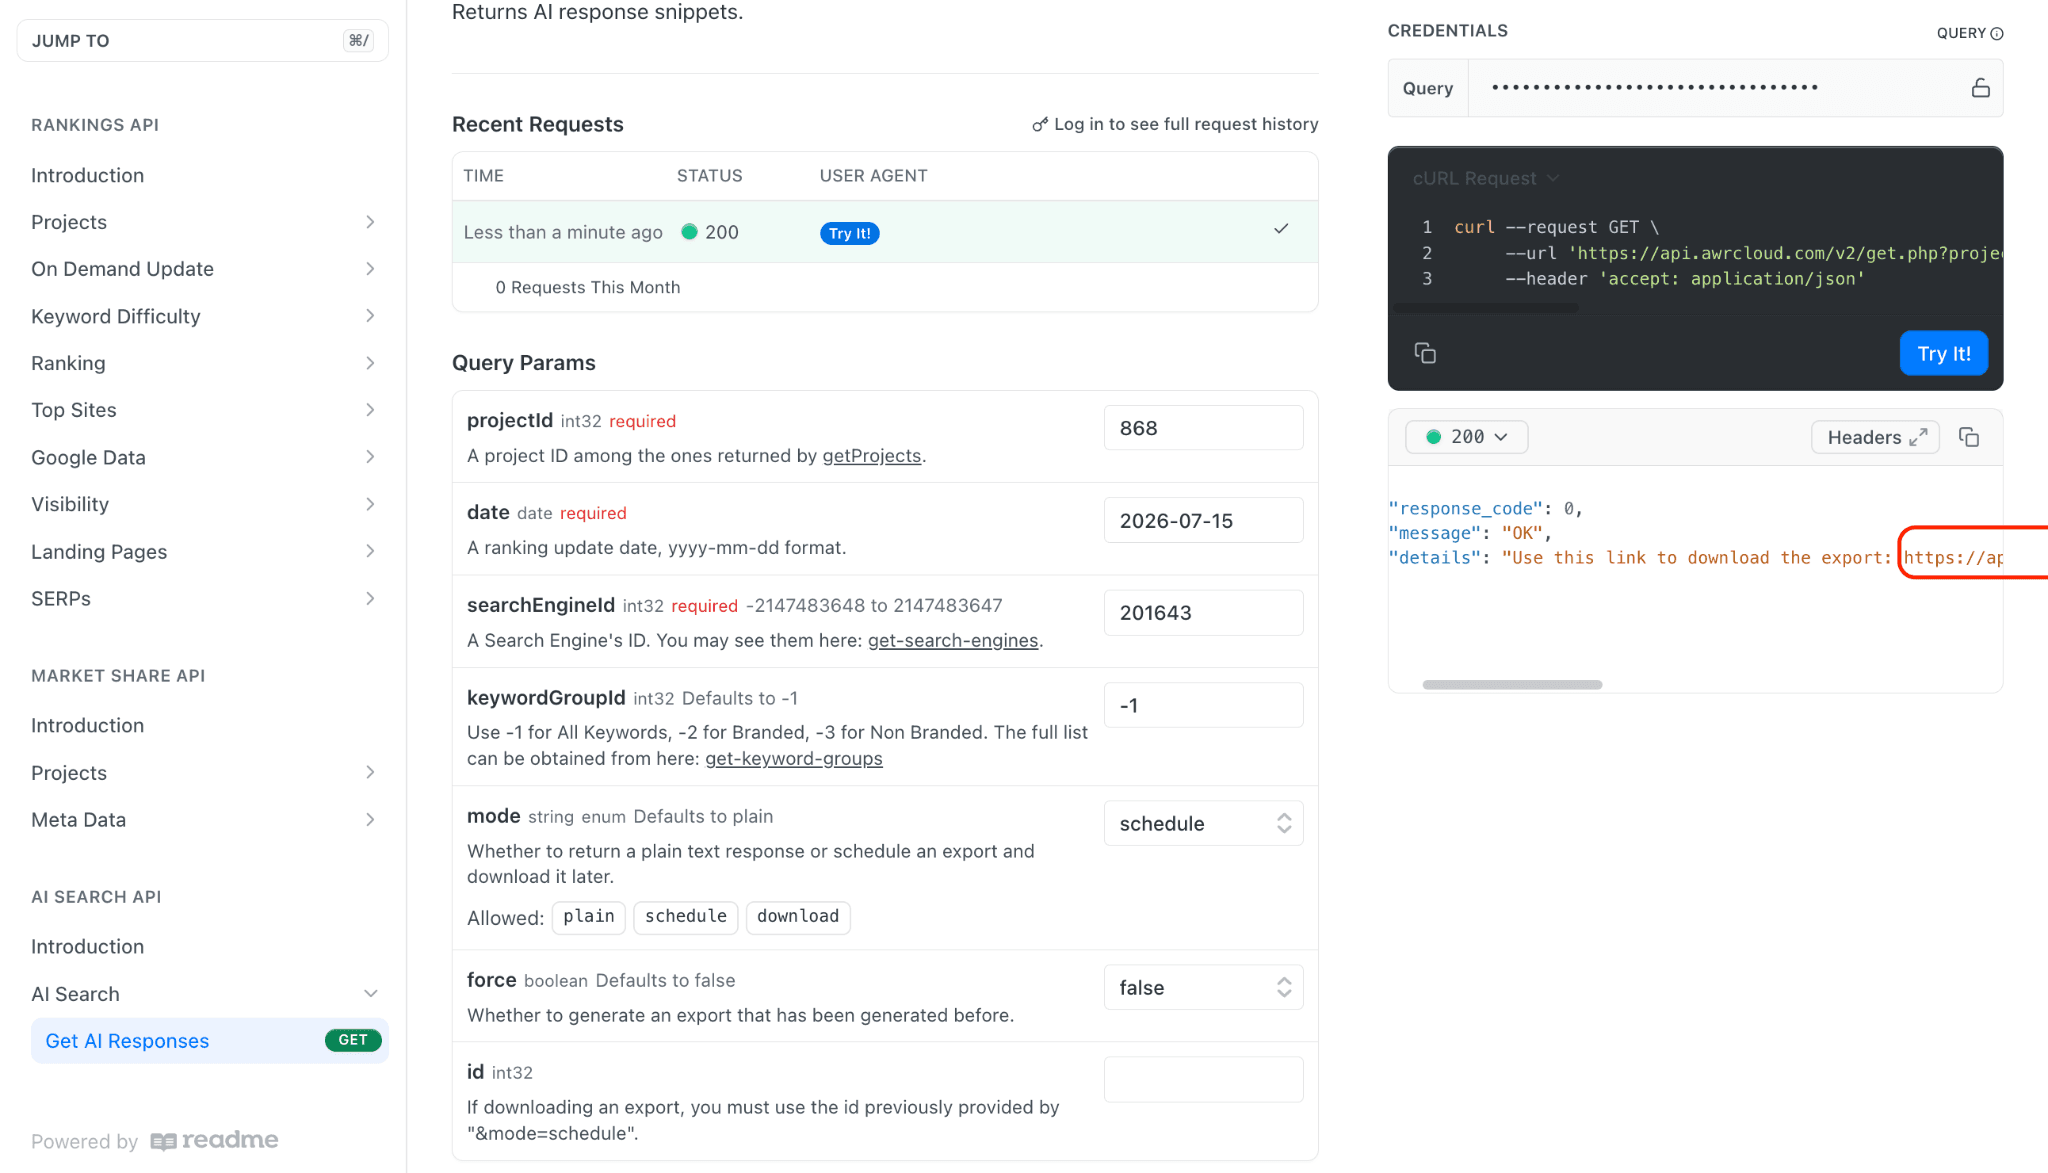Expand Landing Pages section
This screenshot has width=2048, height=1173.
[x=370, y=551]
